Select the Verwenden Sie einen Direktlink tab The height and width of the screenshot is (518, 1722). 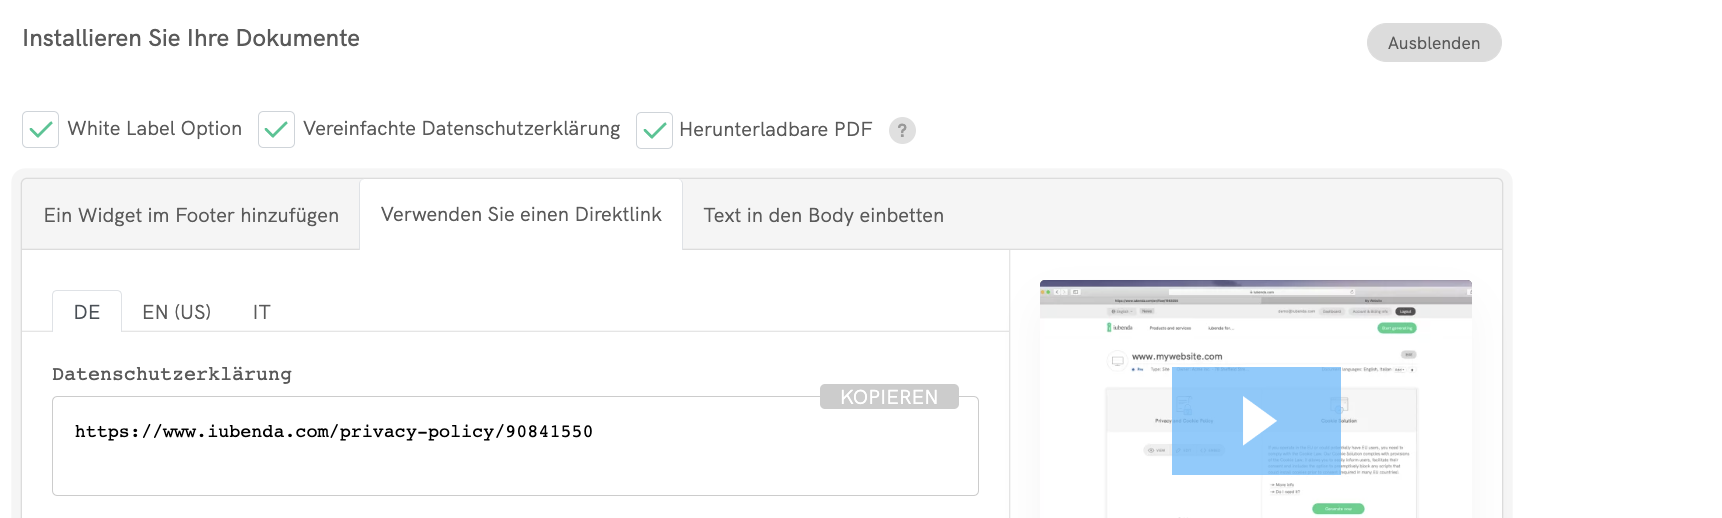[521, 215]
